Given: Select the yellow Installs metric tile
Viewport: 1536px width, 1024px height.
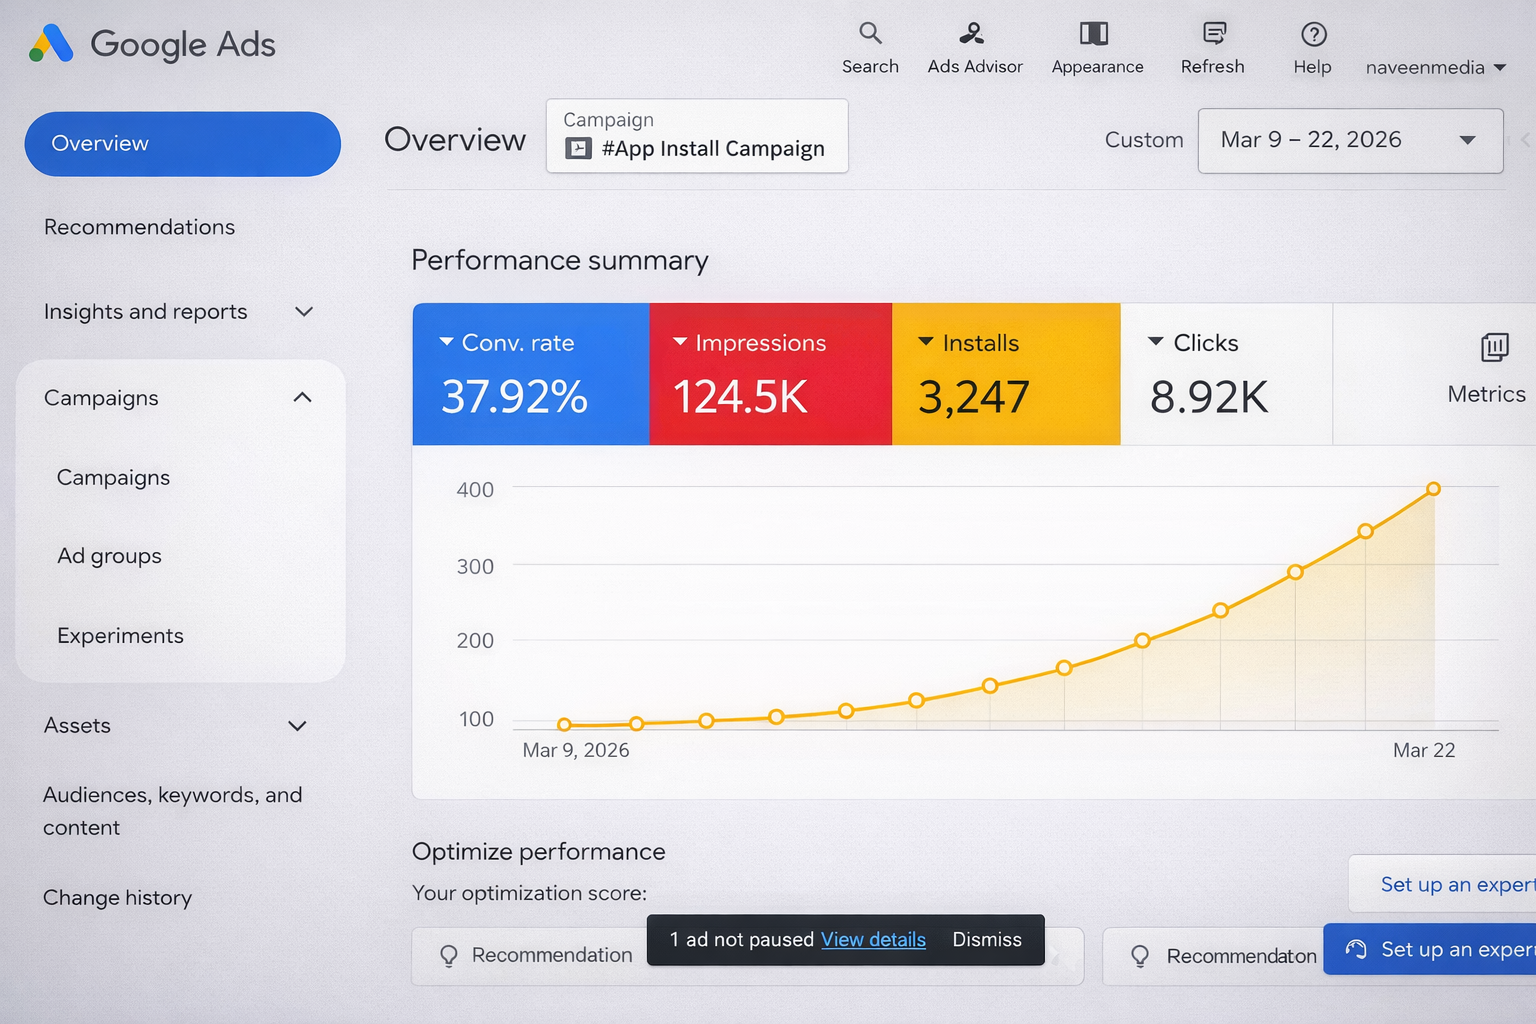Looking at the screenshot, I should [1005, 374].
